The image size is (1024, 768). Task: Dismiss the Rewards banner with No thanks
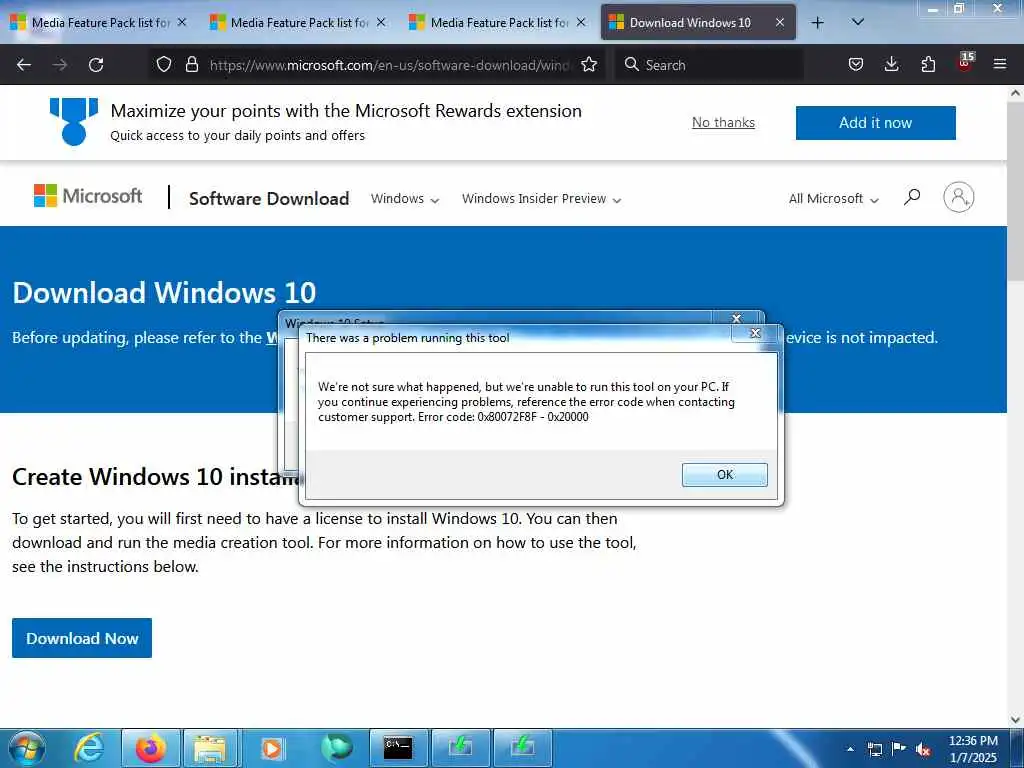coord(723,122)
